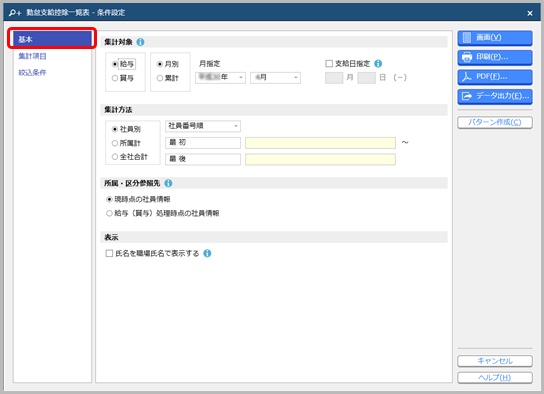
Task: Open the year dropdown under 月指定
Action: pyautogui.click(x=220, y=78)
